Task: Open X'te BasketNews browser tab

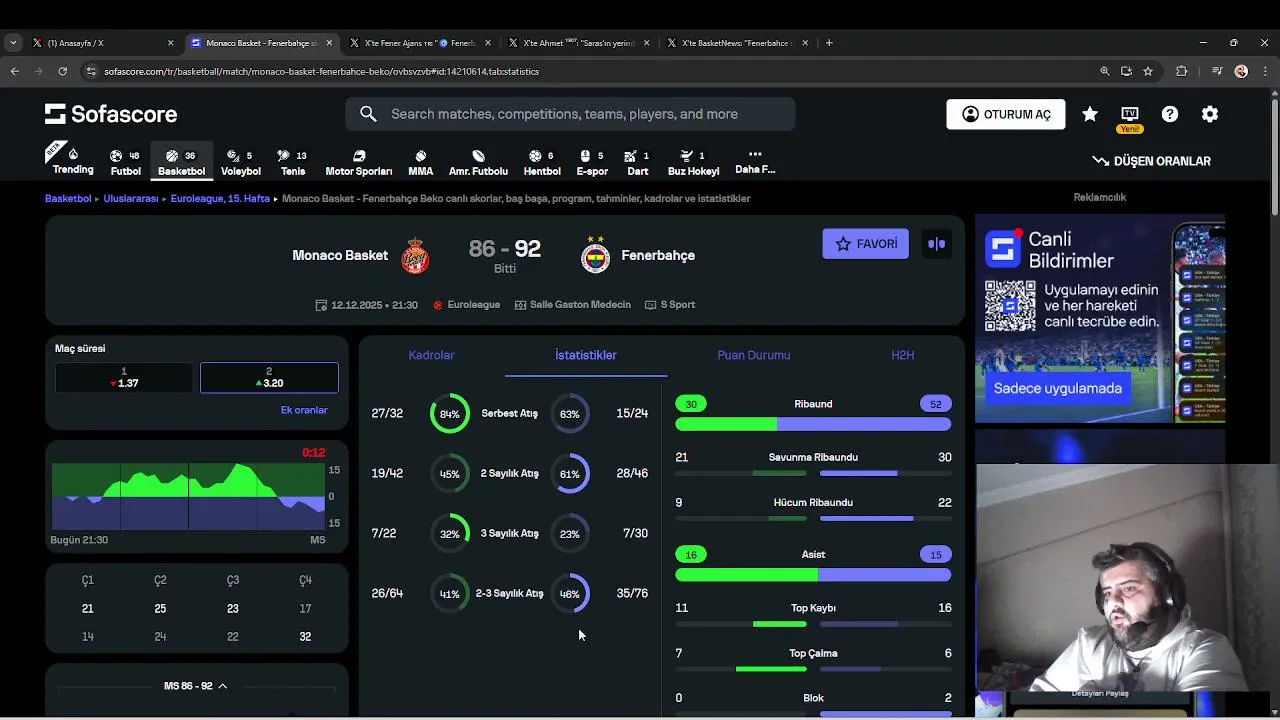Action: (x=738, y=43)
